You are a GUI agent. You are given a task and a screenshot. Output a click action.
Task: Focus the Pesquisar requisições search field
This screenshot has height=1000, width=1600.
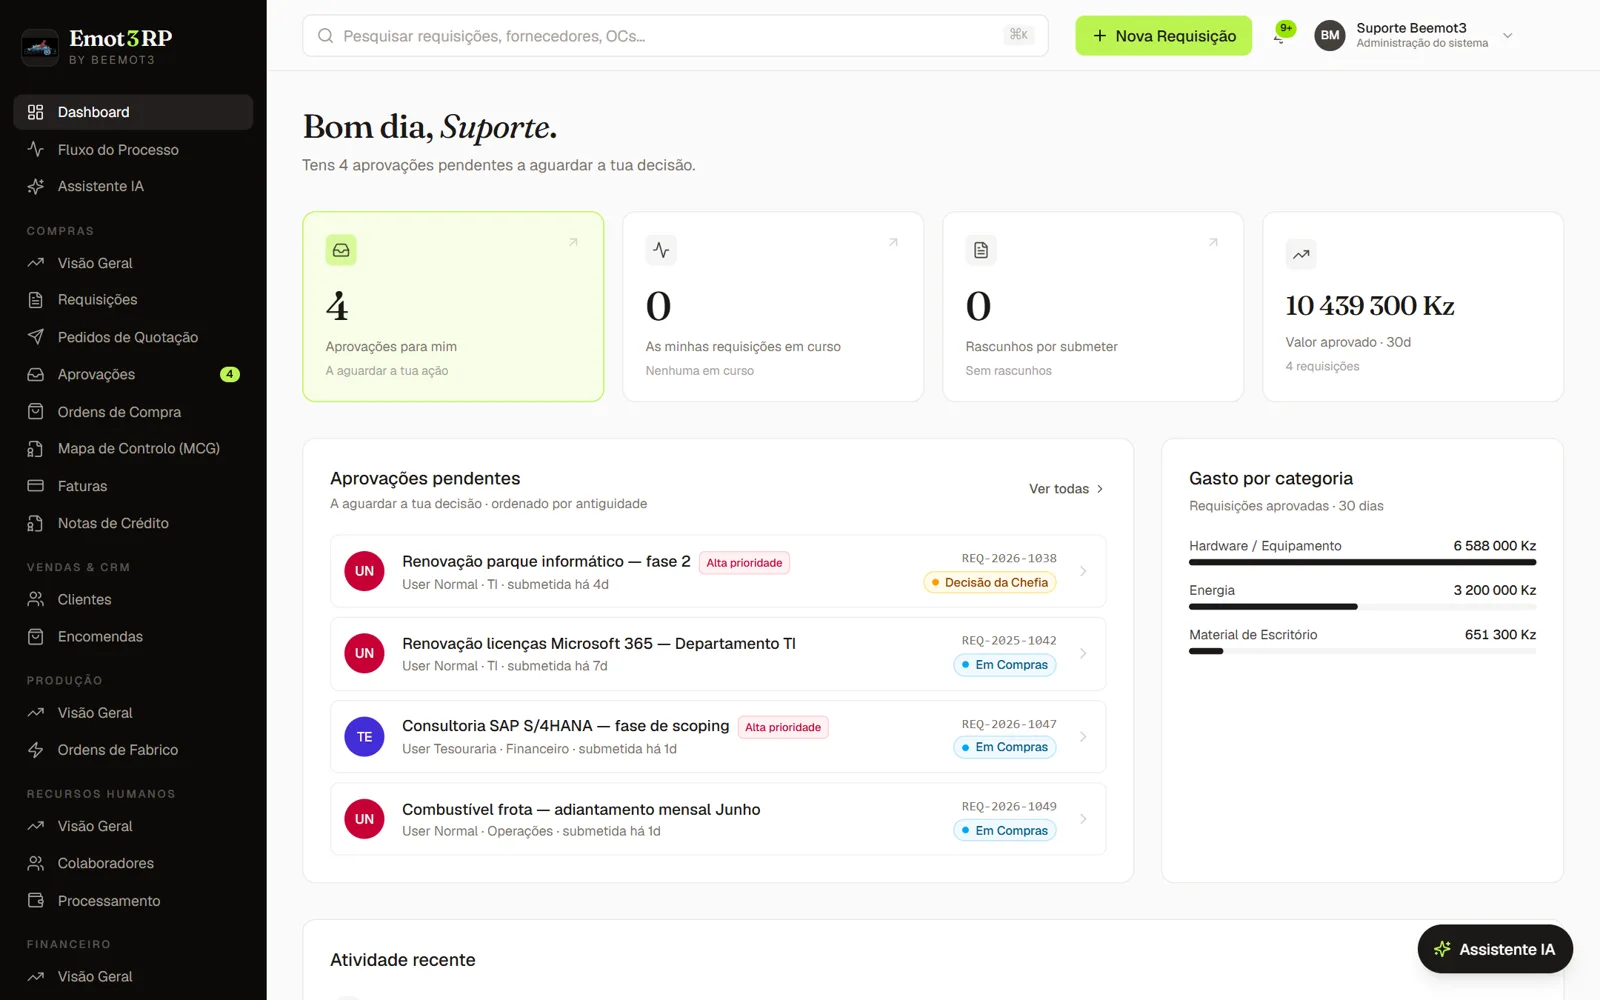click(x=675, y=36)
